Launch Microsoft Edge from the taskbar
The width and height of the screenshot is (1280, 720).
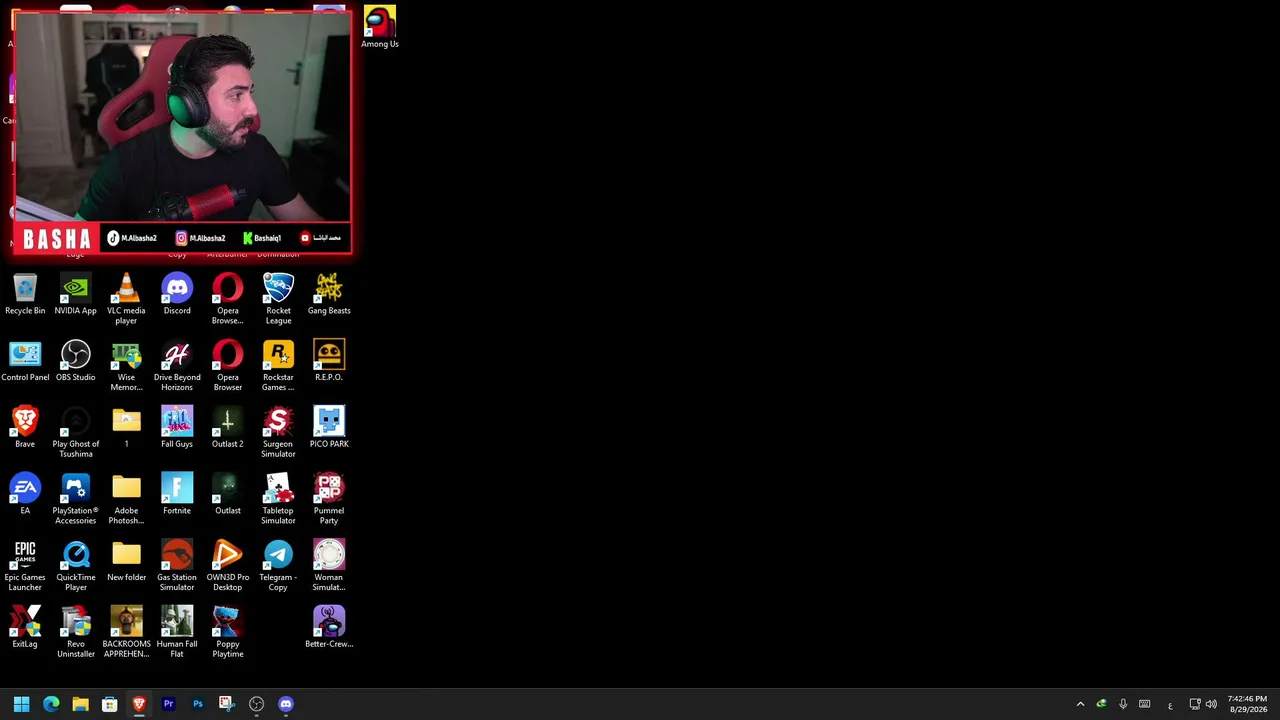point(51,704)
